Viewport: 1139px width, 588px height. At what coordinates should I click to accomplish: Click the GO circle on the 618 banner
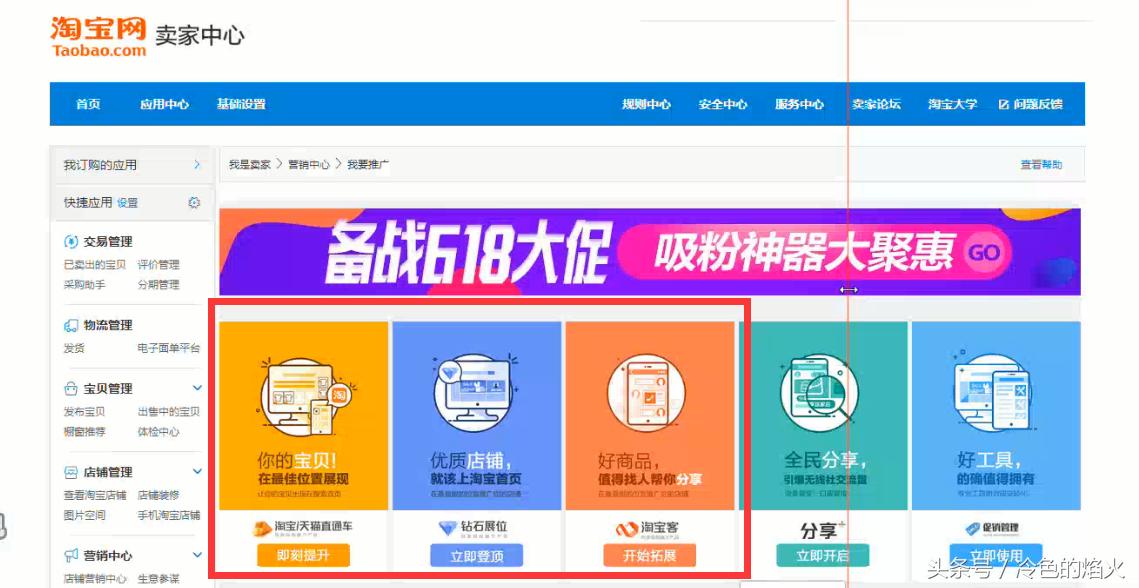984,253
